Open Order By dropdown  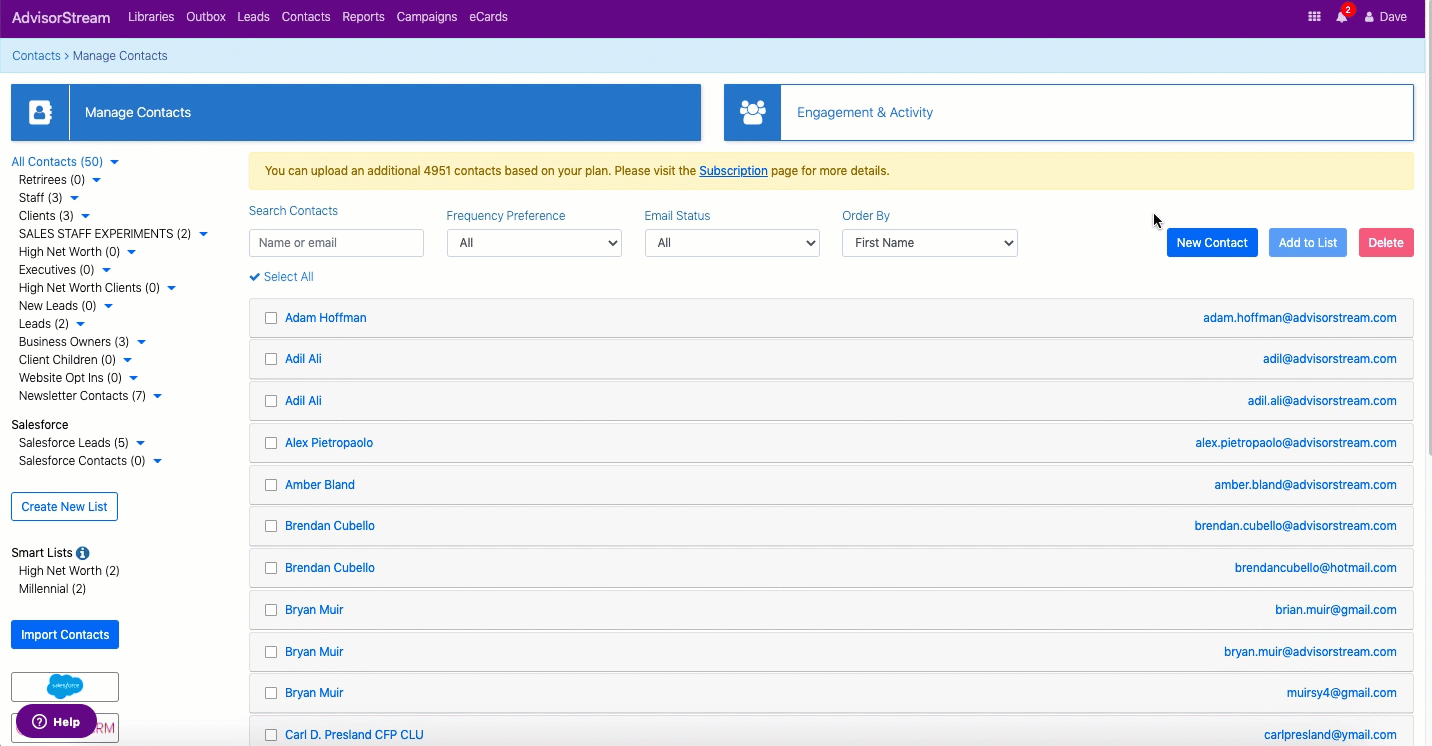(x=930, y=243)
